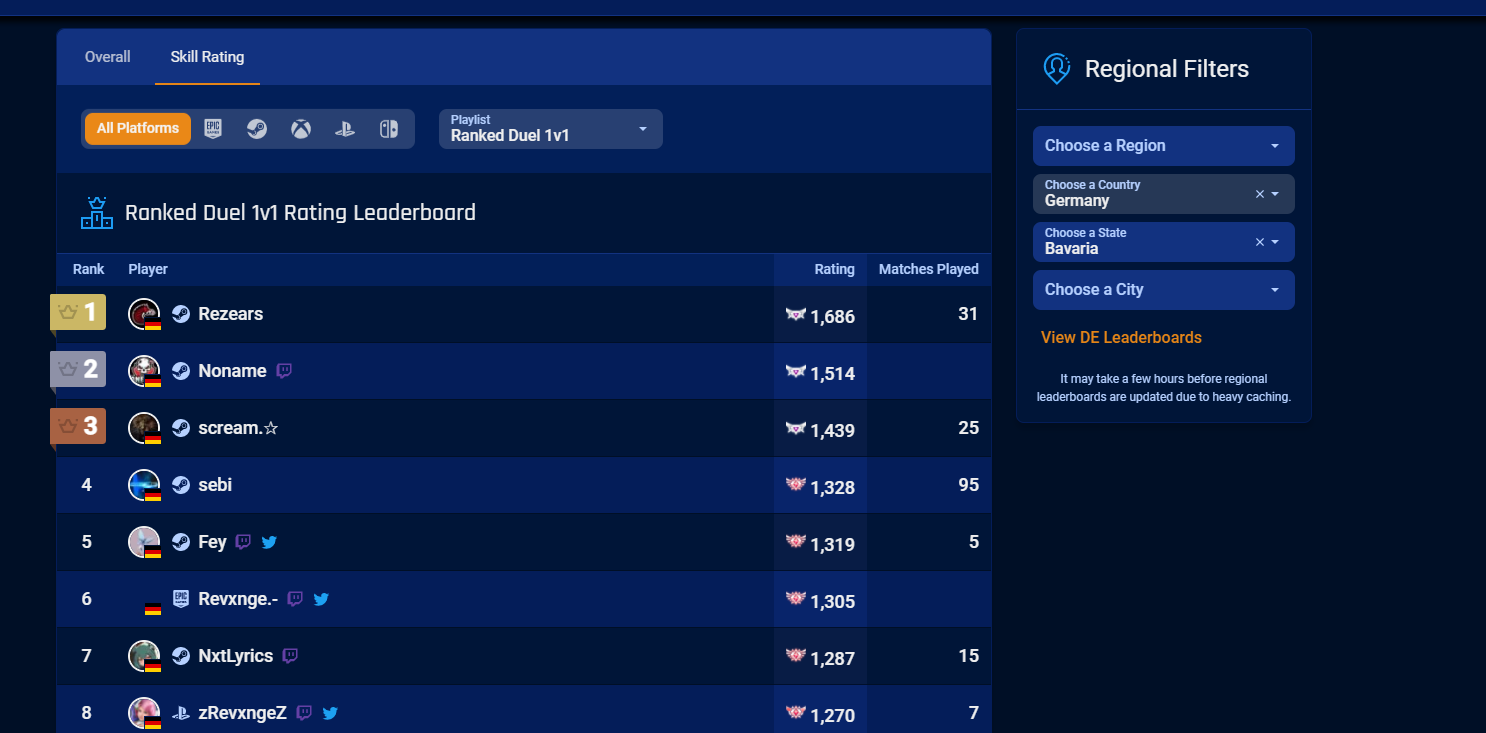The image size is (1486, 733).
Task: Open player profile for scream.☆
Action: (238, 428)
